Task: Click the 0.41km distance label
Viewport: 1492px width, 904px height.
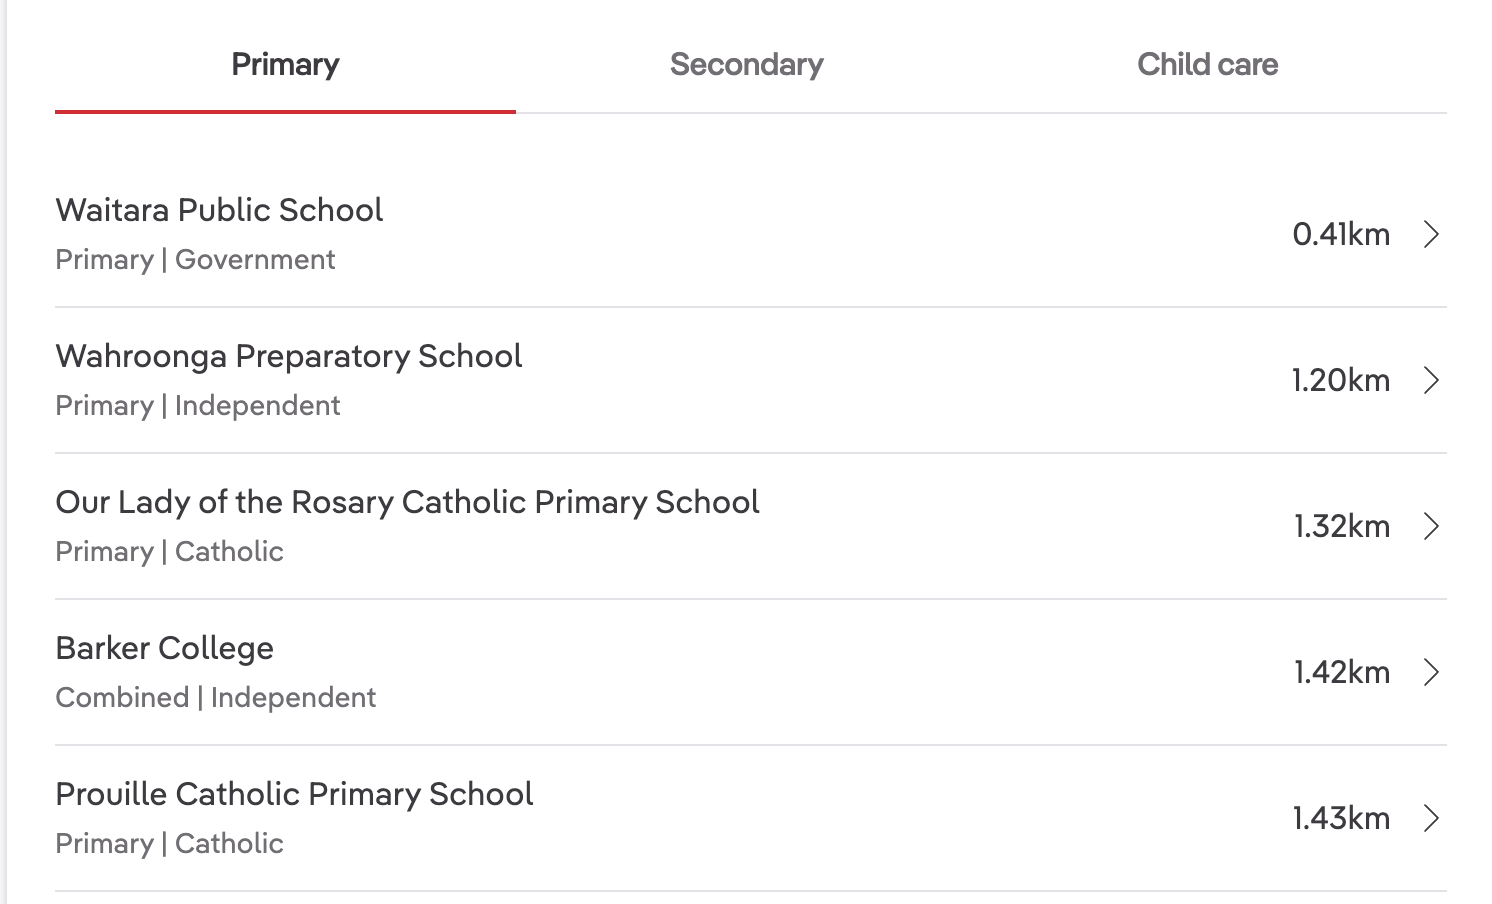Action: click(x=1341, y=235)
